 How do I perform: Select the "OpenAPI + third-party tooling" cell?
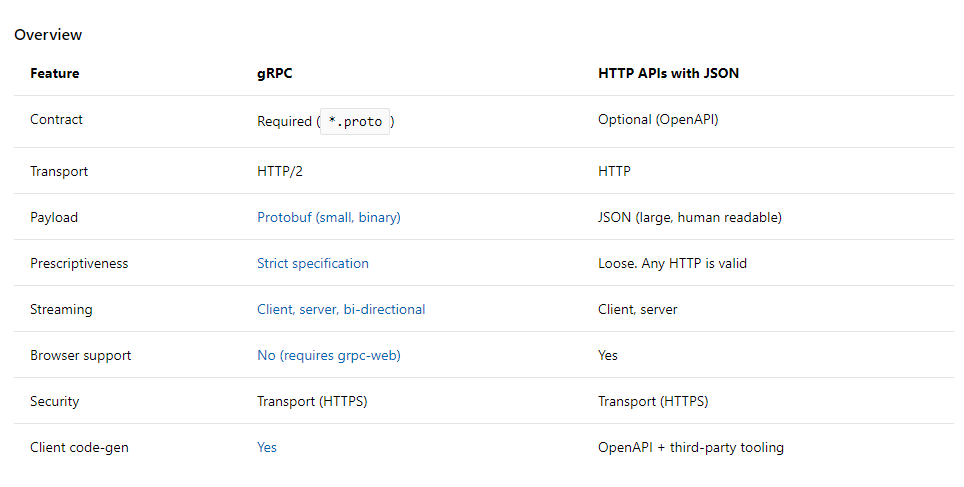pyautogui.click(x=690, y=447)
